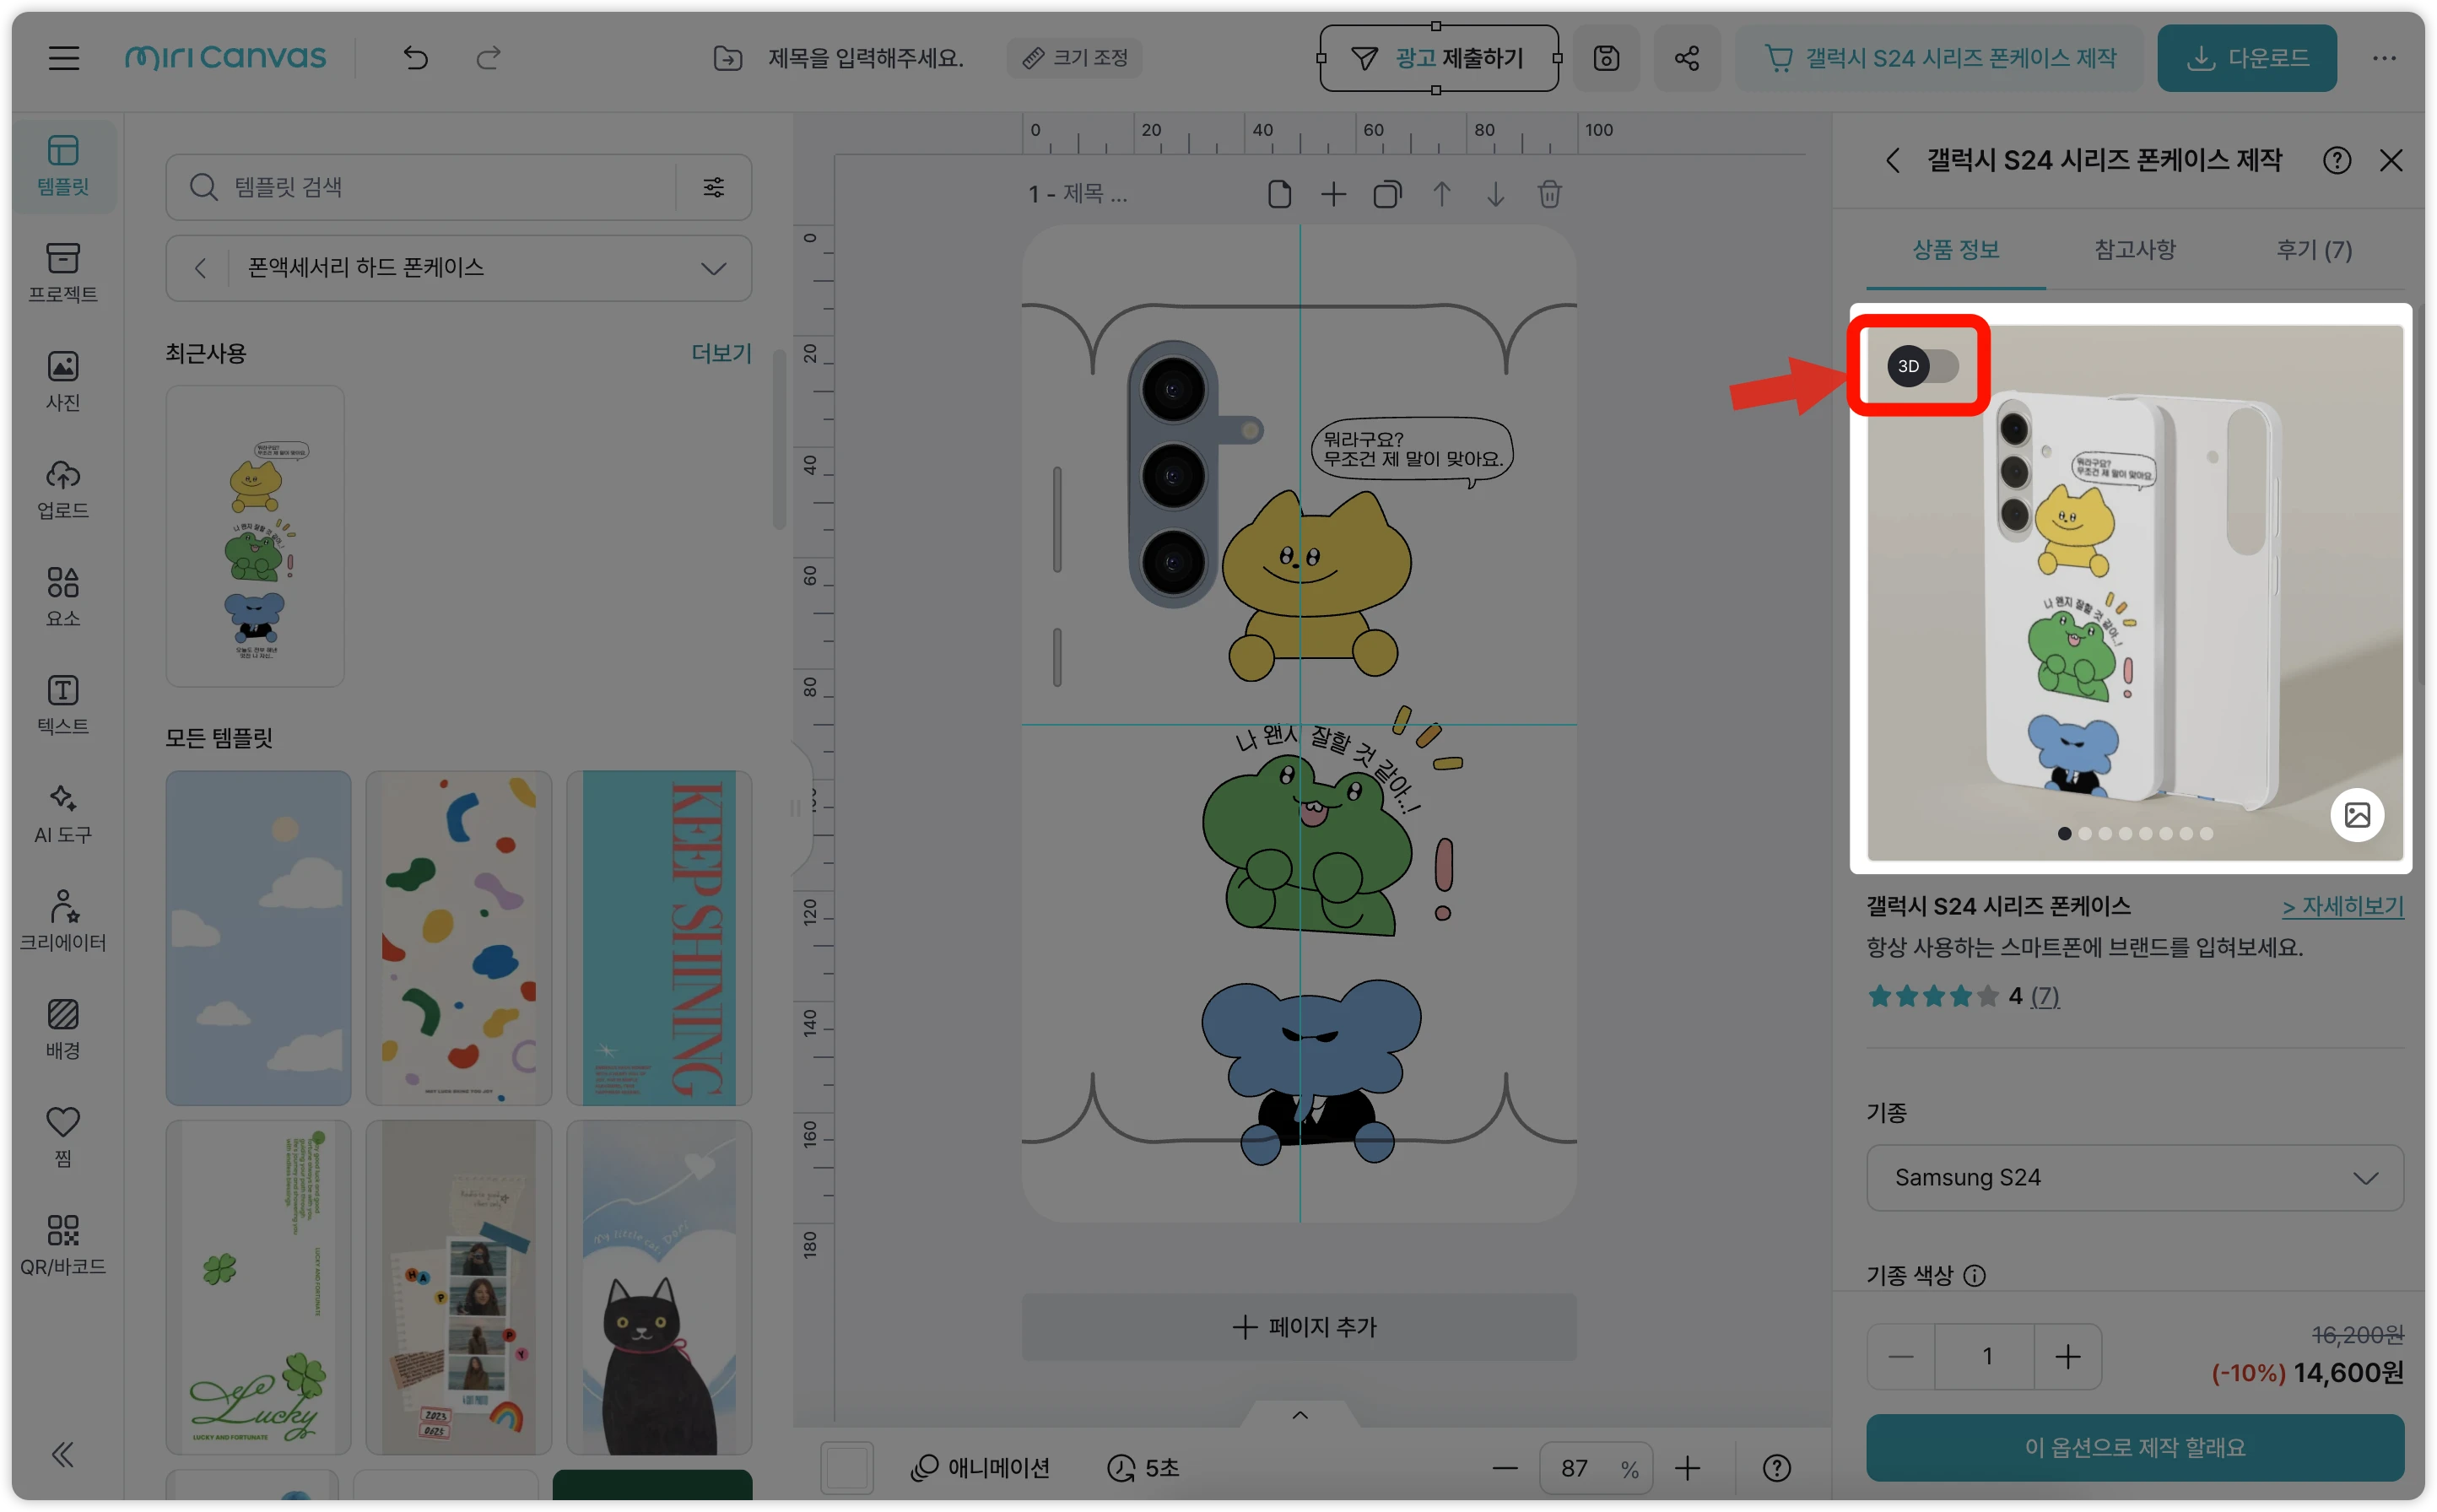
Task: Click the 이 옵션으로 제작 할래요 button
Action: pyautogui.click(x=2134, y=1447)
